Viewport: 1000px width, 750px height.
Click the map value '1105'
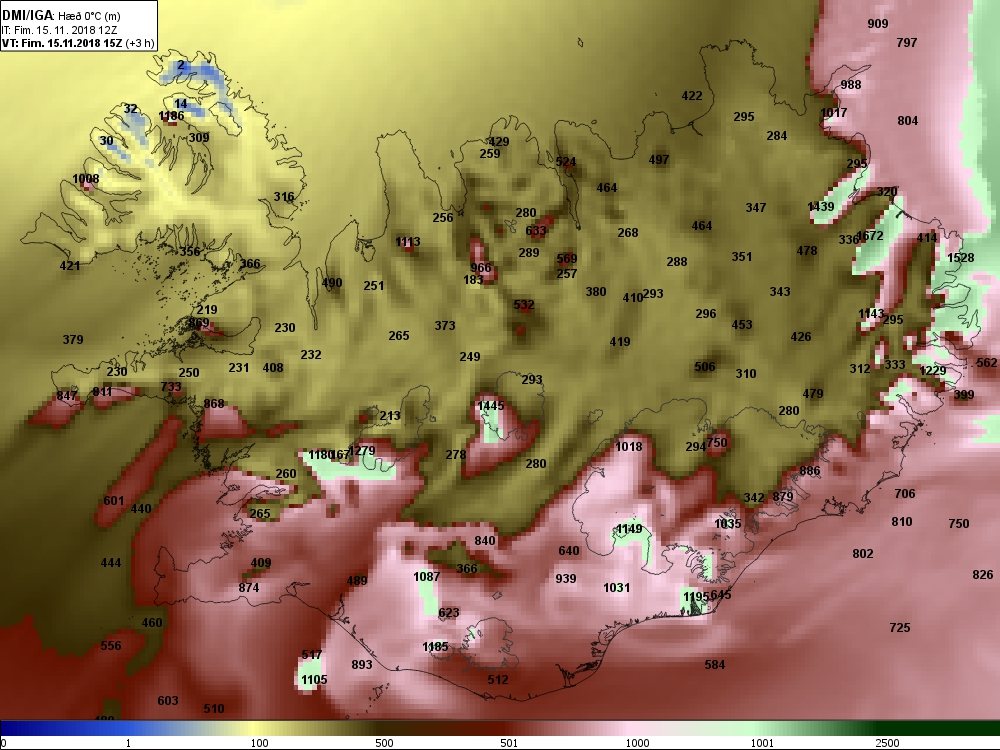click(314, 680)
